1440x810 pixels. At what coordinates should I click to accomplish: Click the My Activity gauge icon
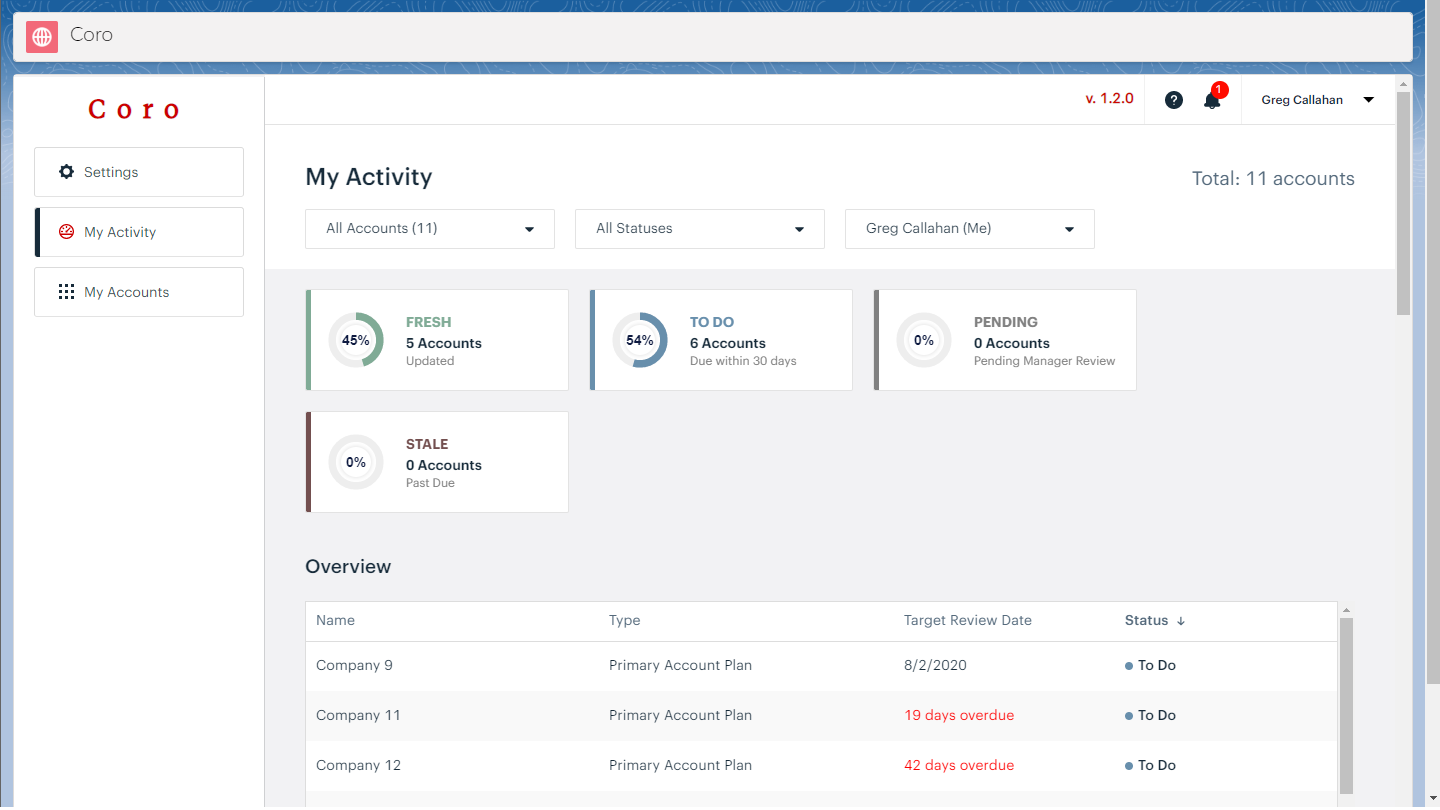point(67,232)
